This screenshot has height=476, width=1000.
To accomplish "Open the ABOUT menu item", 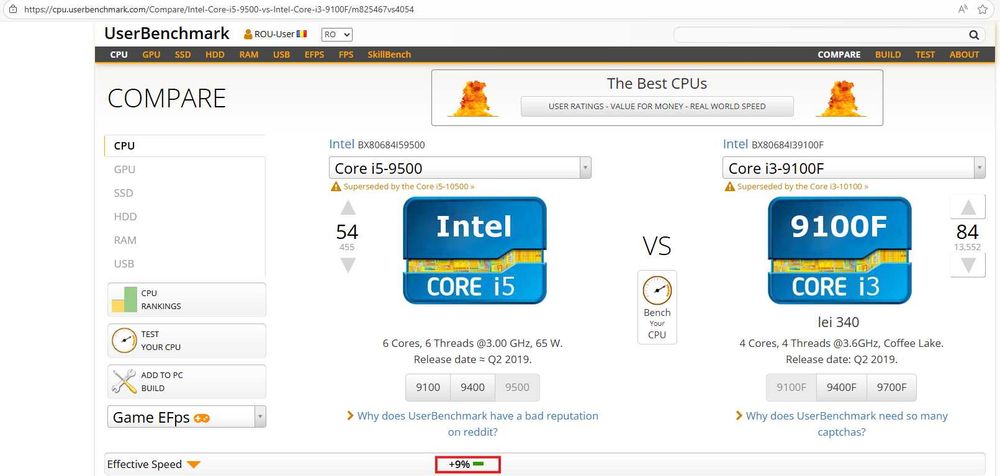I will click(x=964, y=55).
